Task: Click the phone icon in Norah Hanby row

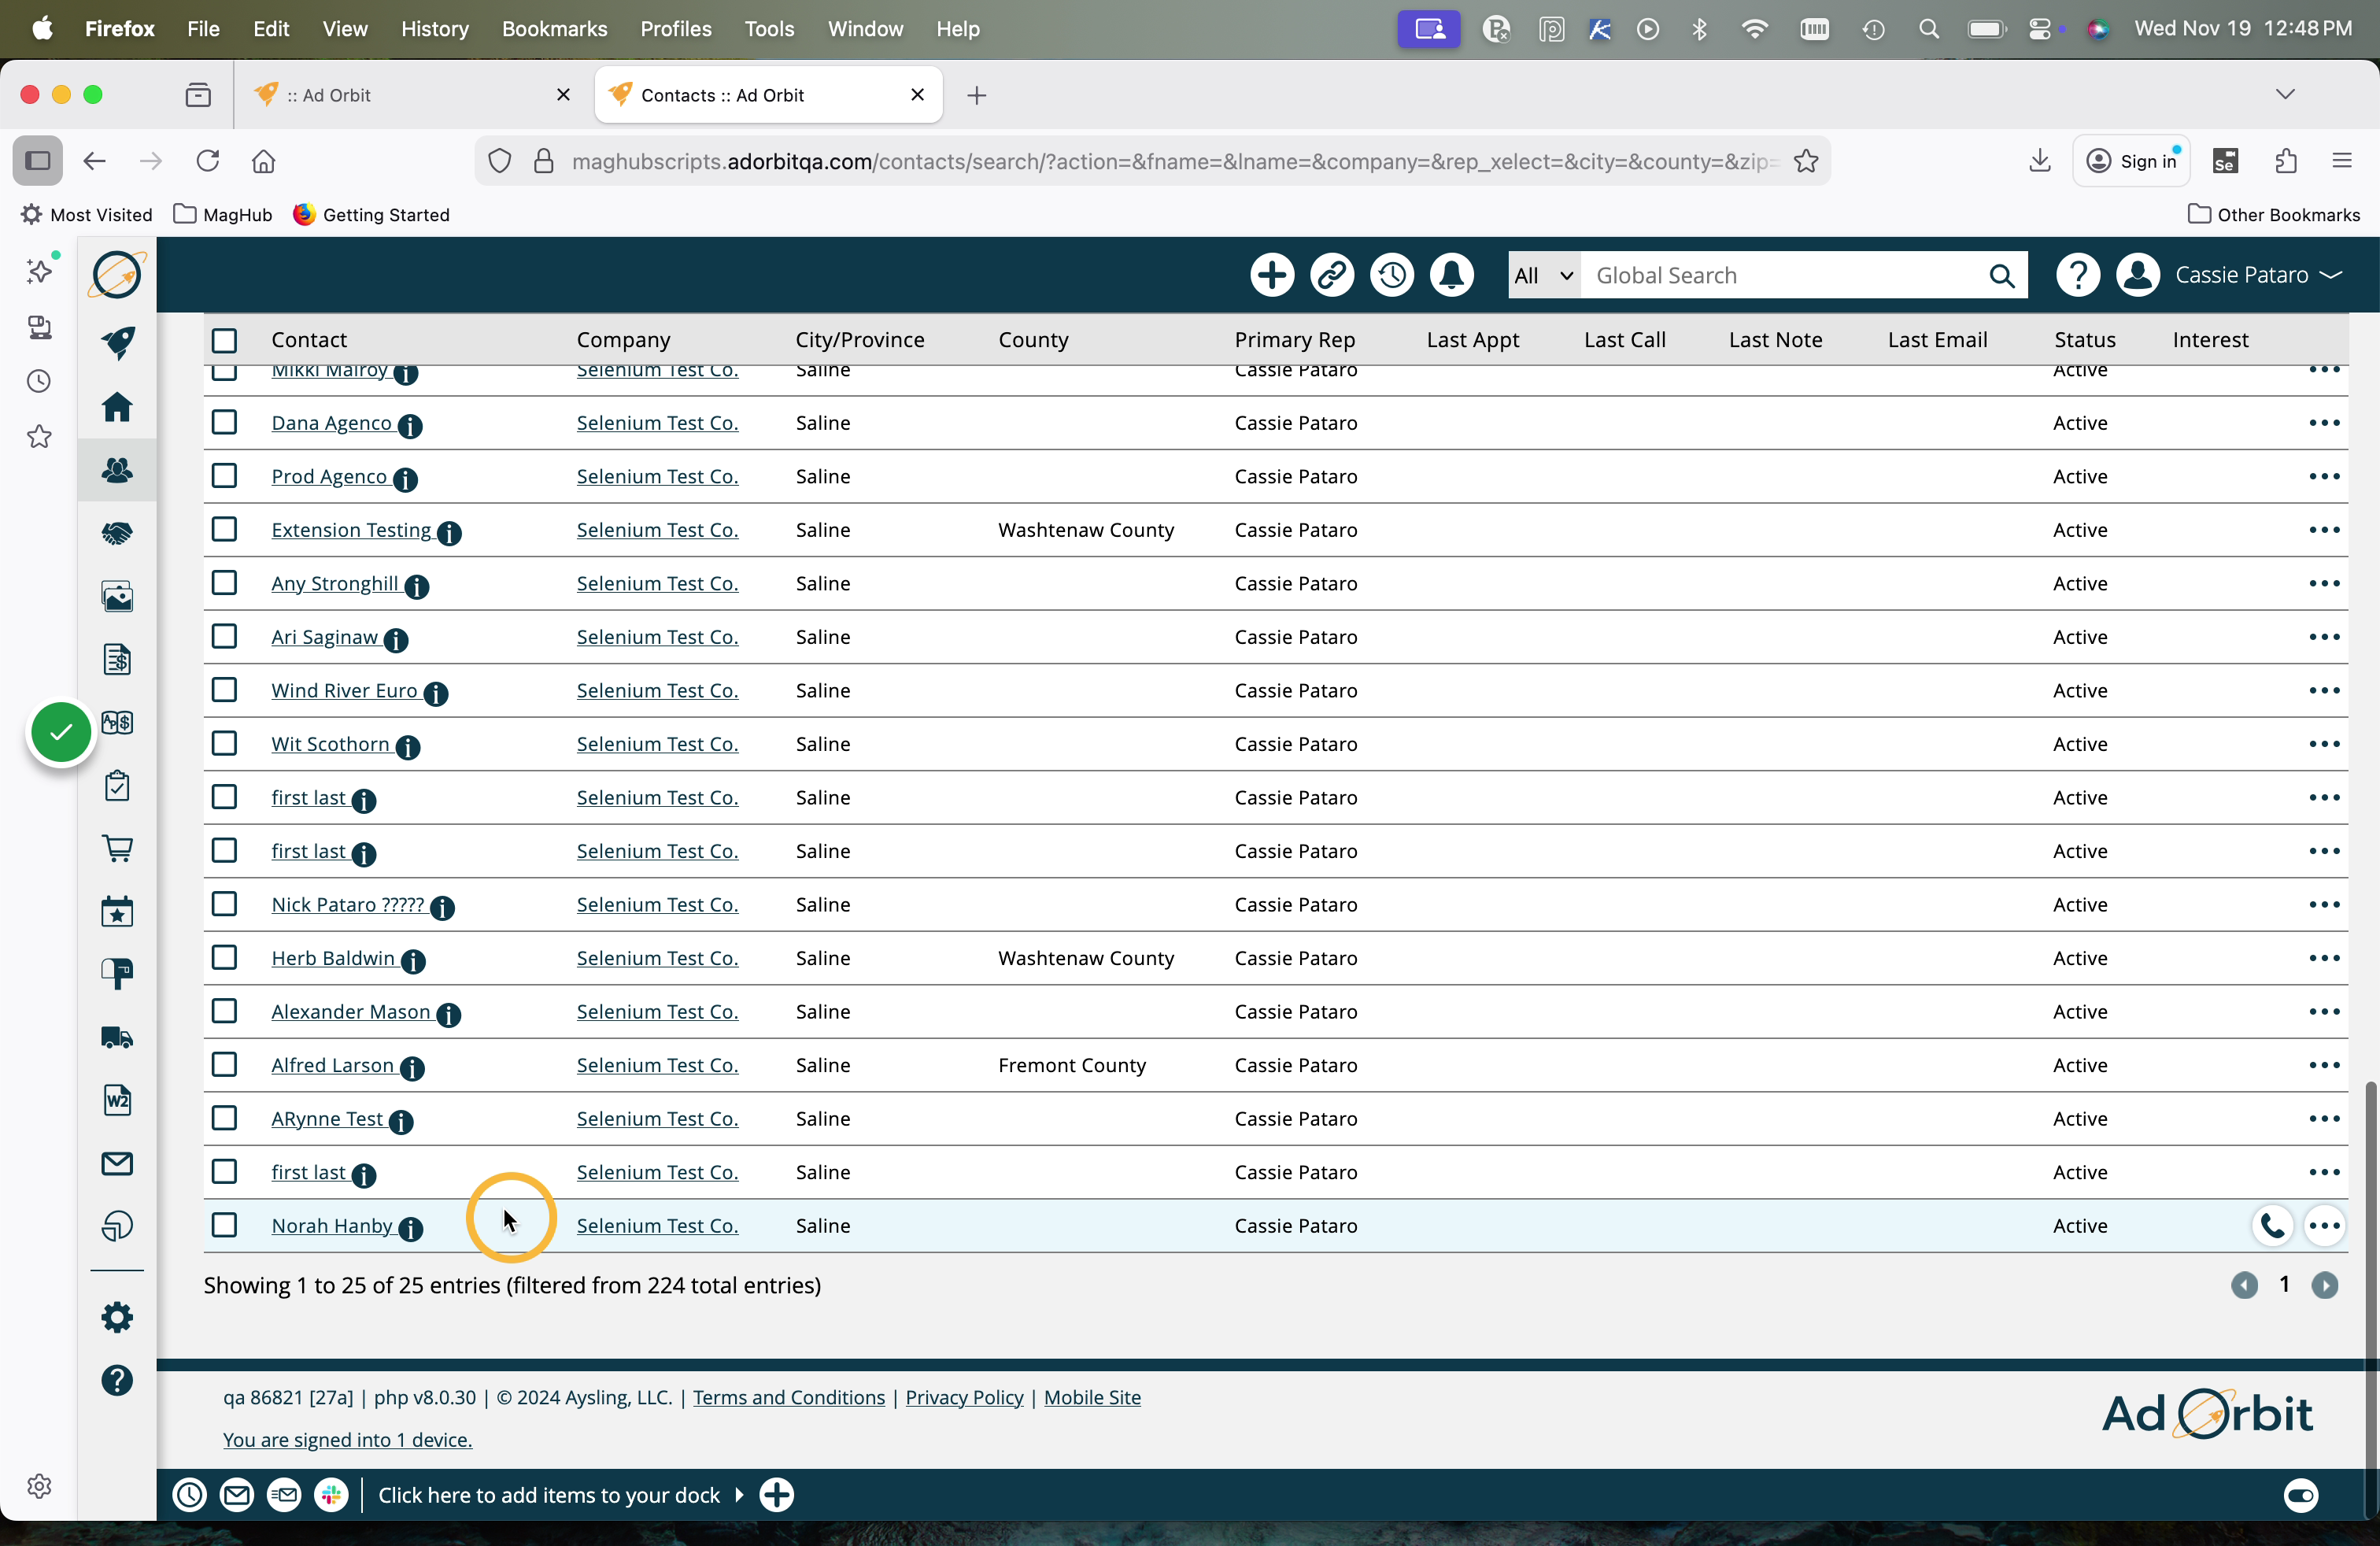Action: point(2272,1225)
